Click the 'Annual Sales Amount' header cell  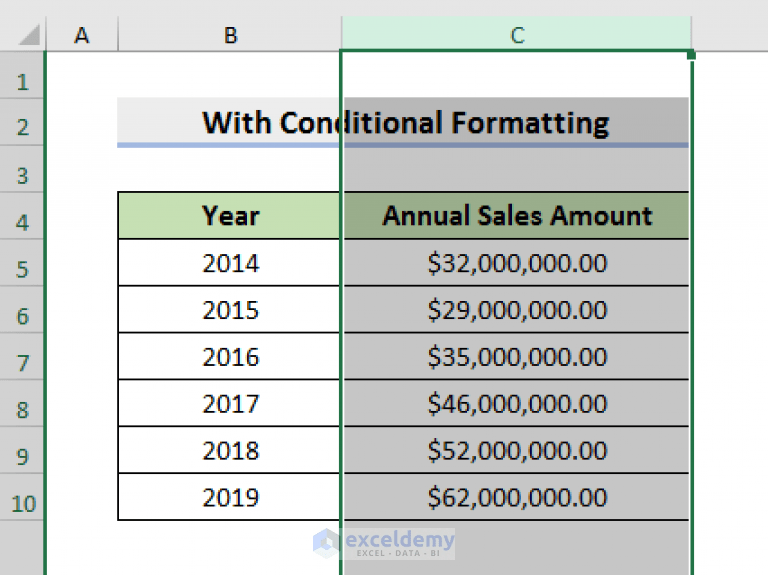click(x=516, y=216)
